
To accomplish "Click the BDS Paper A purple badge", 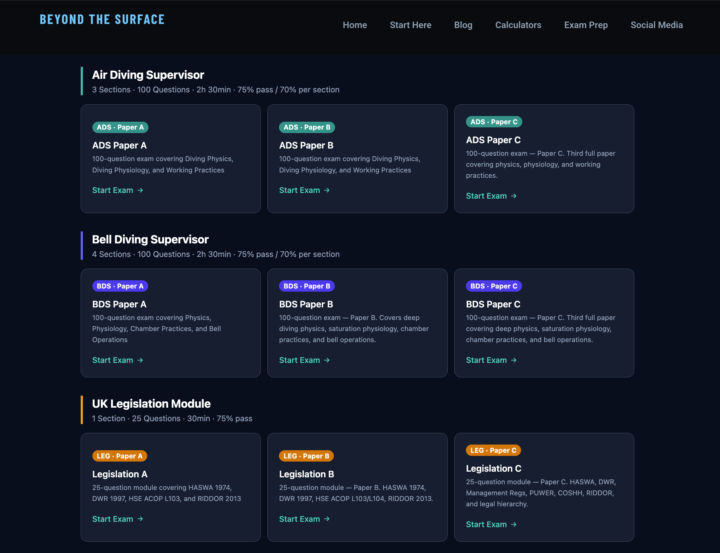I will 120,286.
